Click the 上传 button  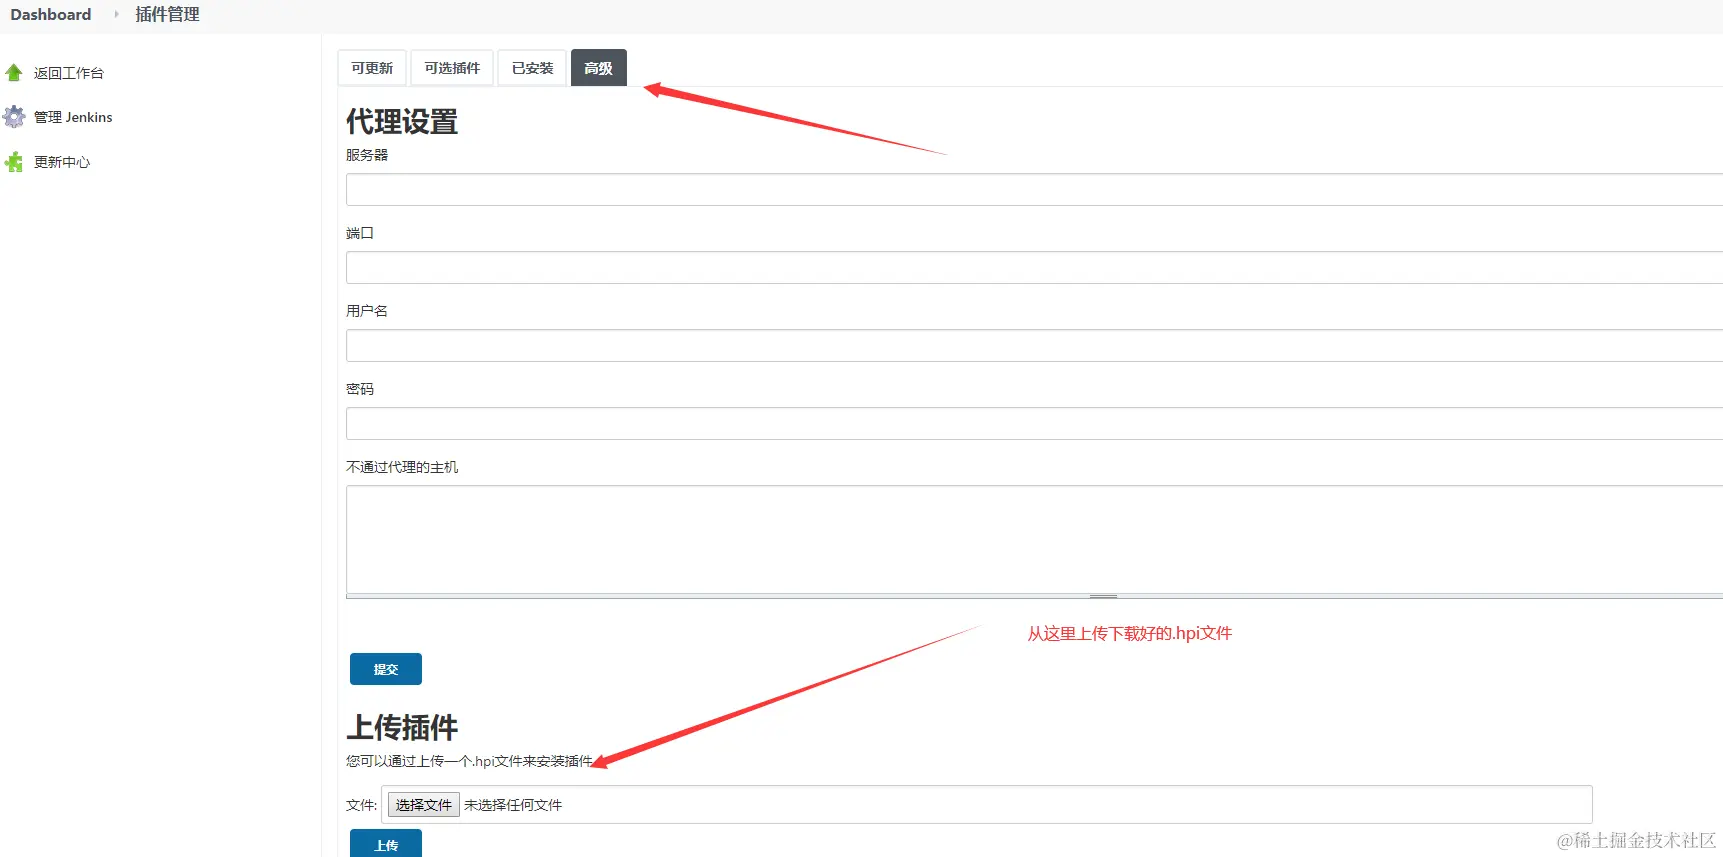386,843
